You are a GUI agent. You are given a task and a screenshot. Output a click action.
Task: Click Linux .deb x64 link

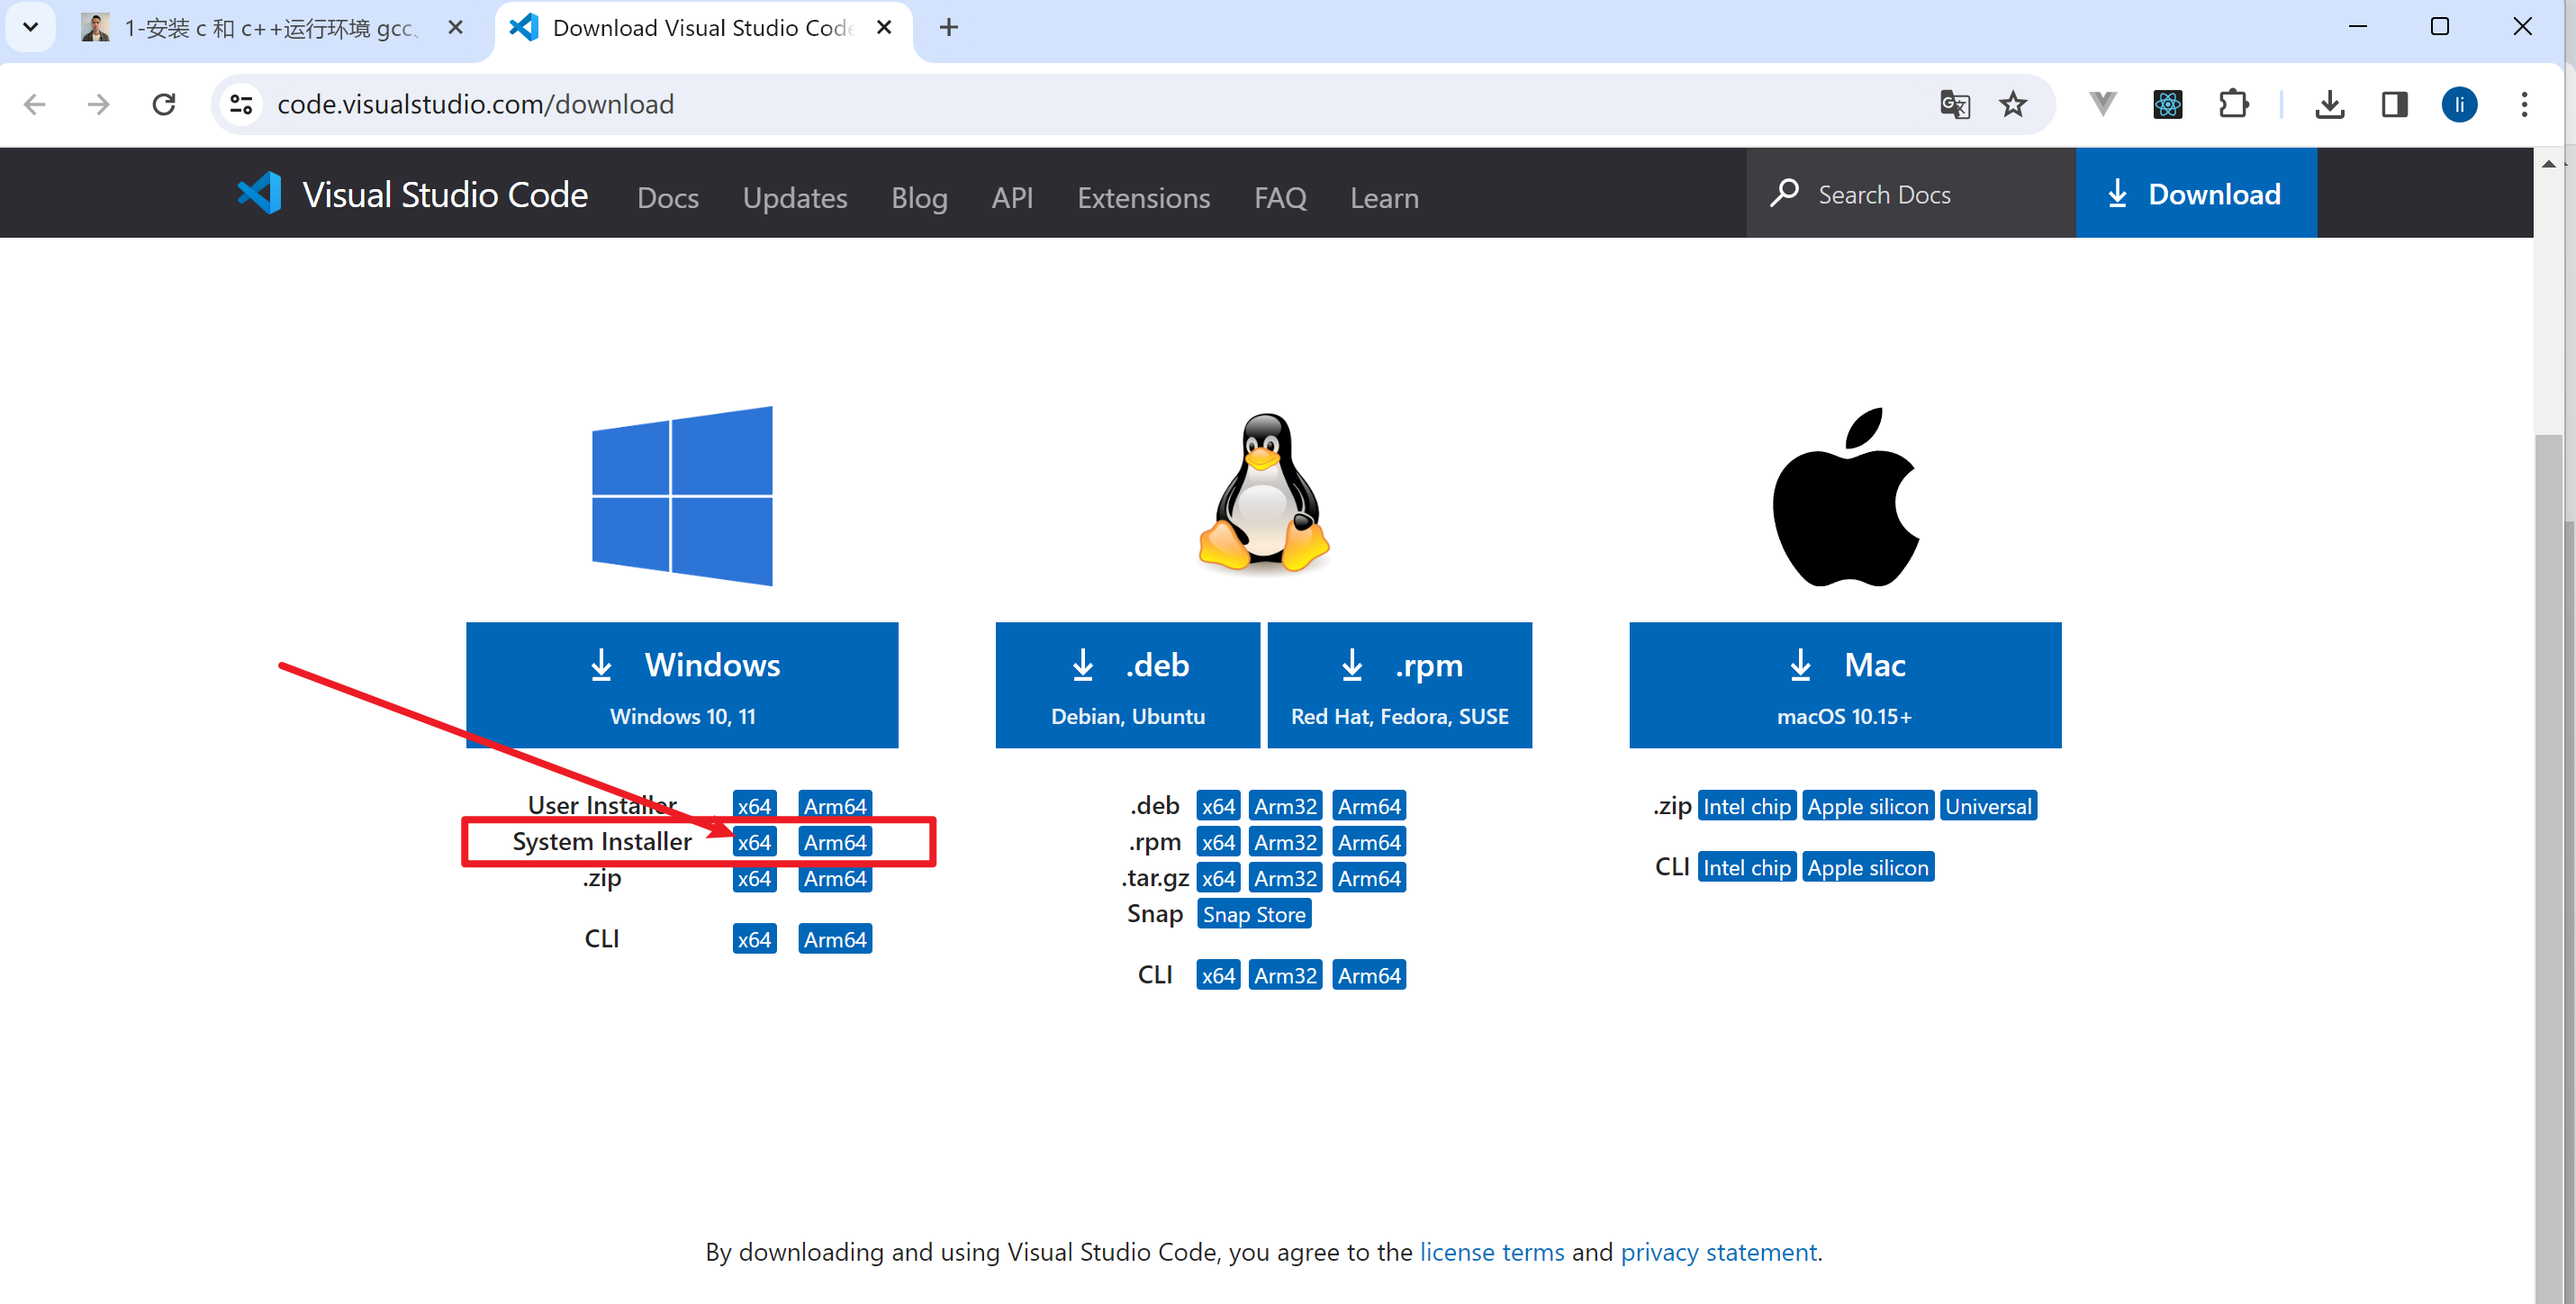(x=1218, y=806)
